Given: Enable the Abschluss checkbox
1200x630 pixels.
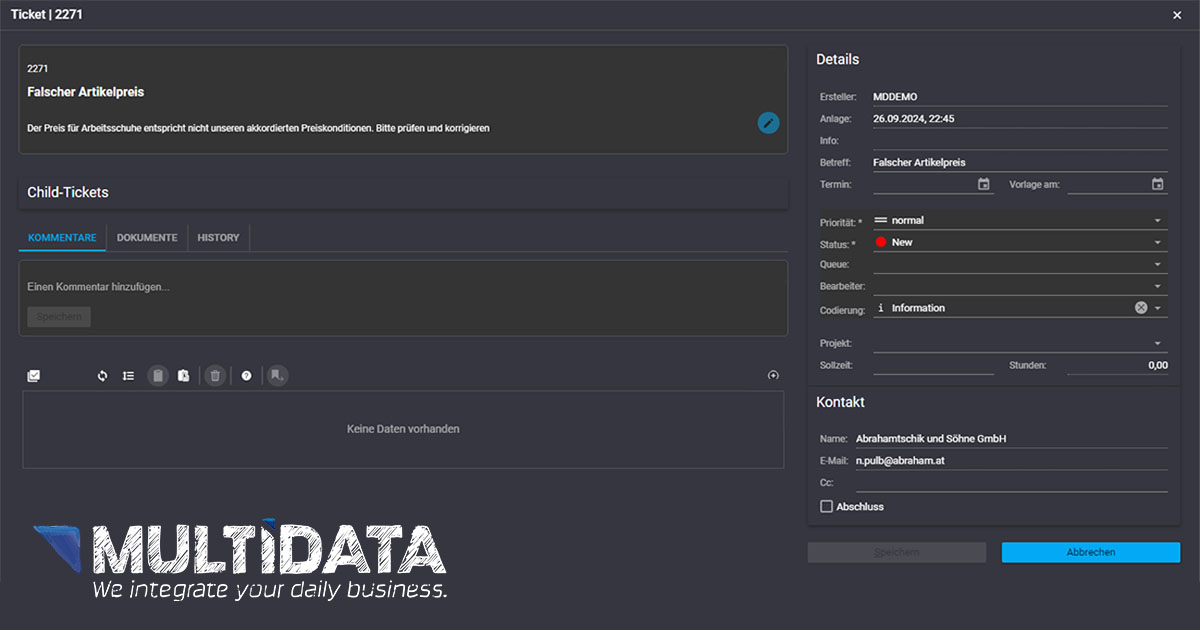Looking at the screenshot, I should click(826, 507).
